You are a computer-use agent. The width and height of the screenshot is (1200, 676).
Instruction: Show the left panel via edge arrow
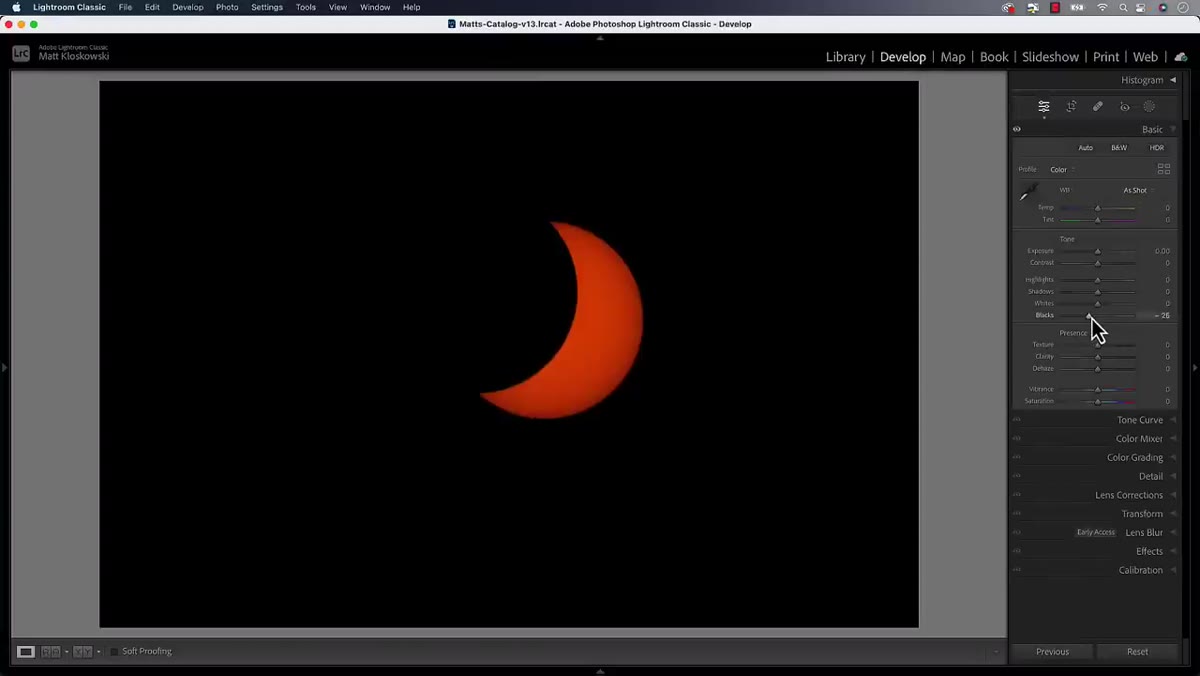[4, 368]
